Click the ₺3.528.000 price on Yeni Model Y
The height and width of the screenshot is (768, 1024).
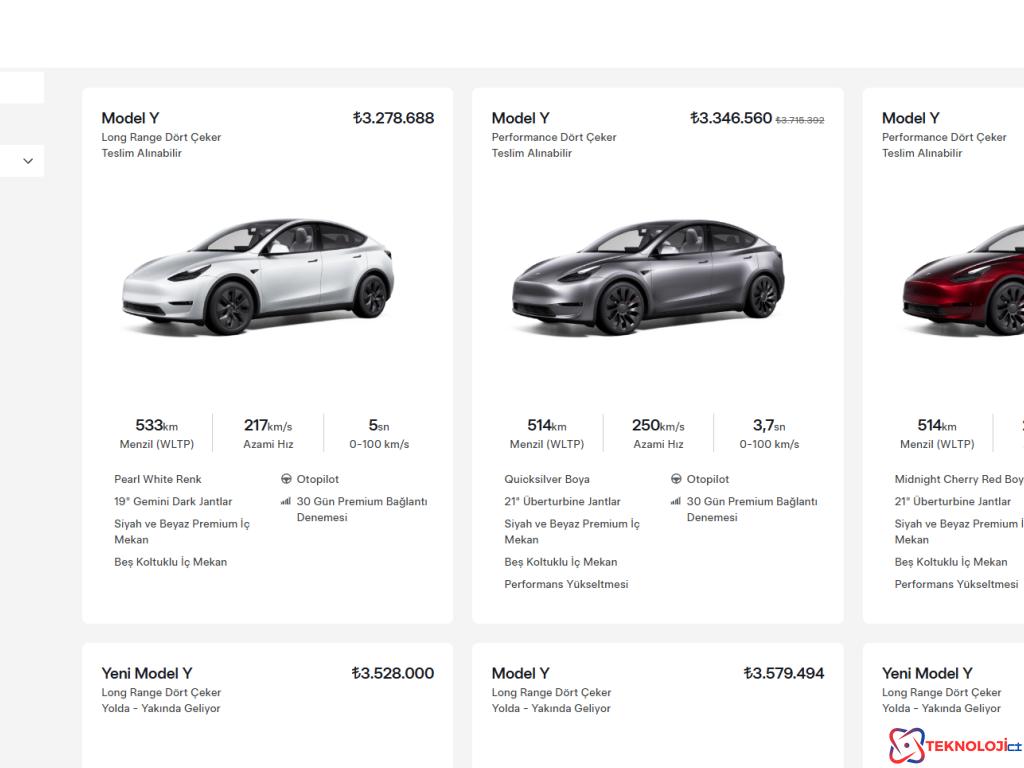(x=390, y=673)
